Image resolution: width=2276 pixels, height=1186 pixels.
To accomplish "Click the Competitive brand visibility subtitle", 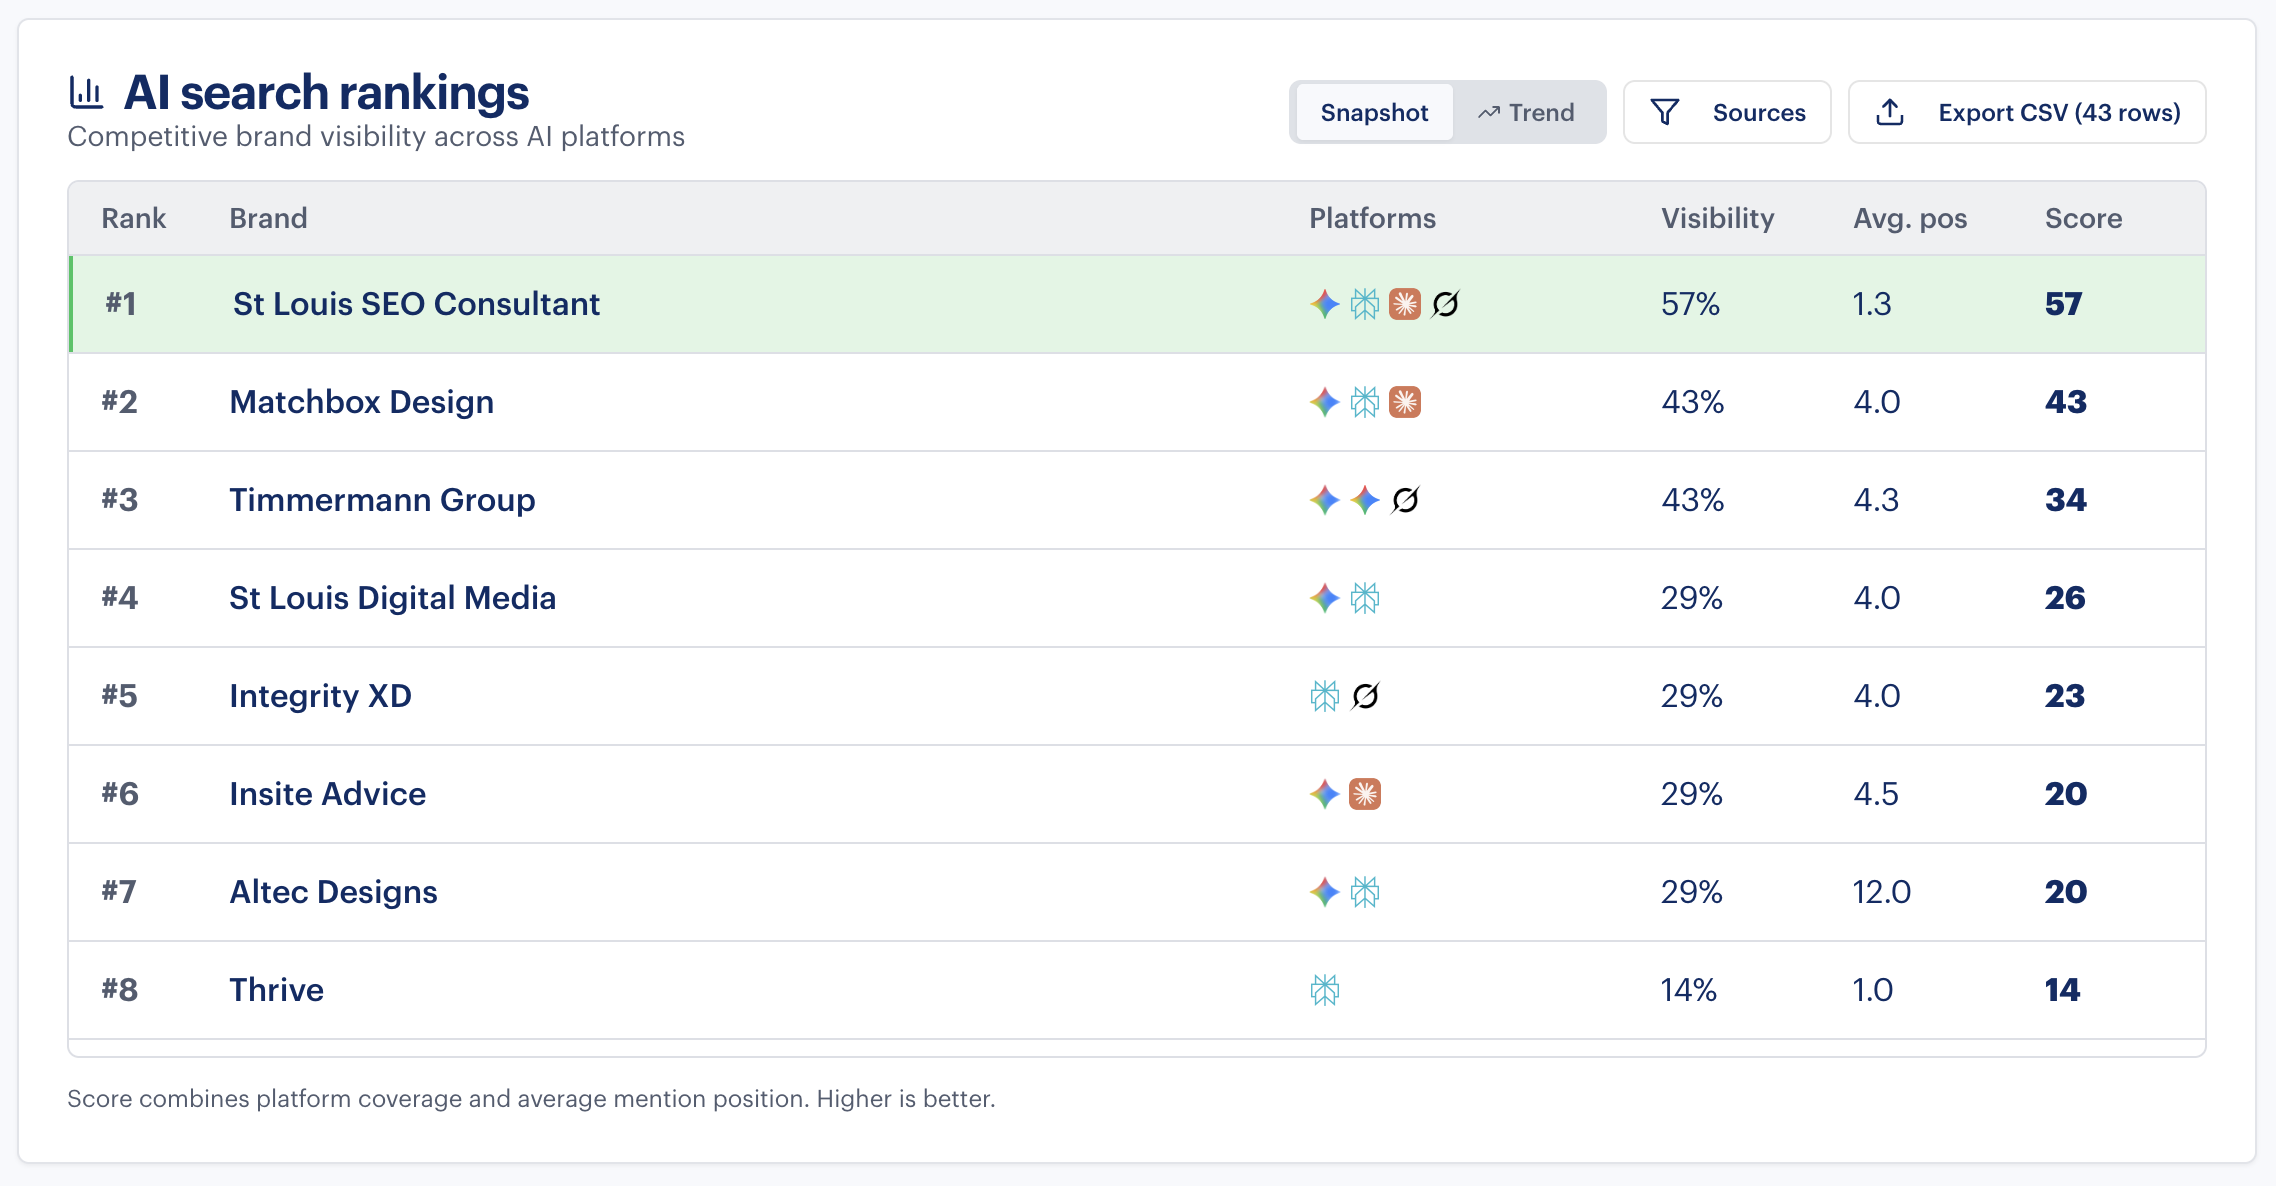I will coord(376,136).
